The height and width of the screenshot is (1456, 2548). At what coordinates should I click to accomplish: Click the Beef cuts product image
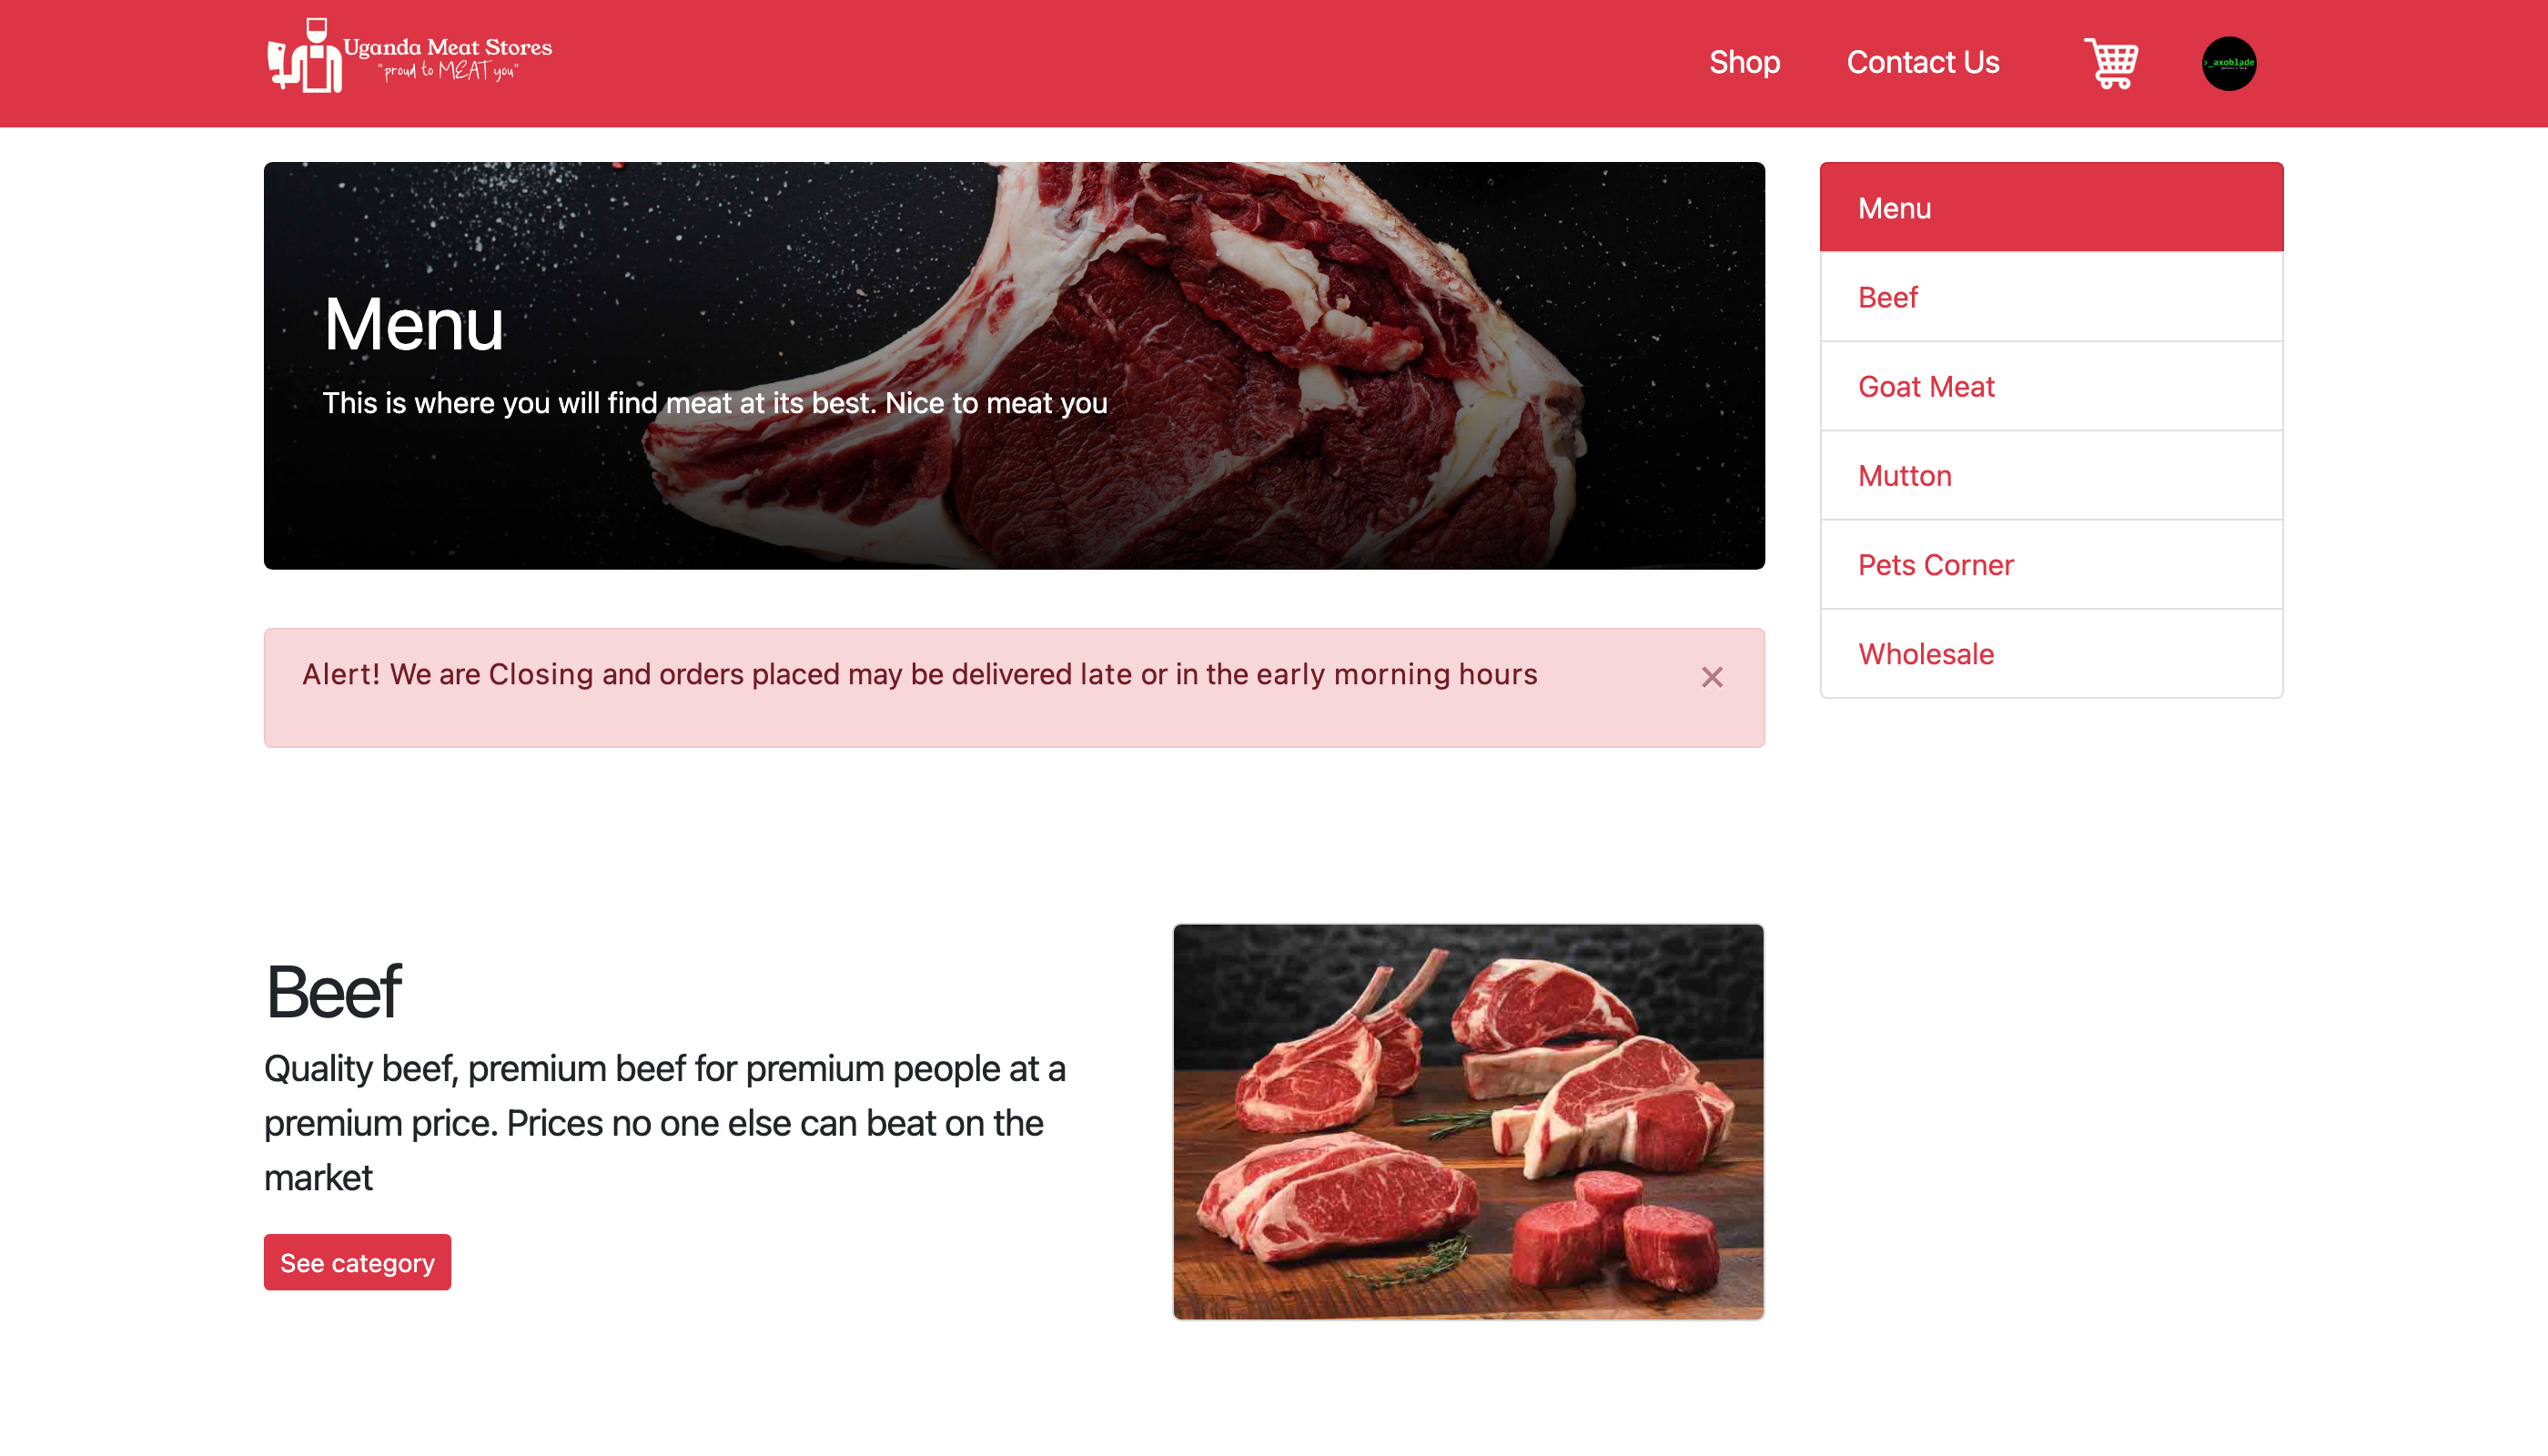(1468, 1121)
